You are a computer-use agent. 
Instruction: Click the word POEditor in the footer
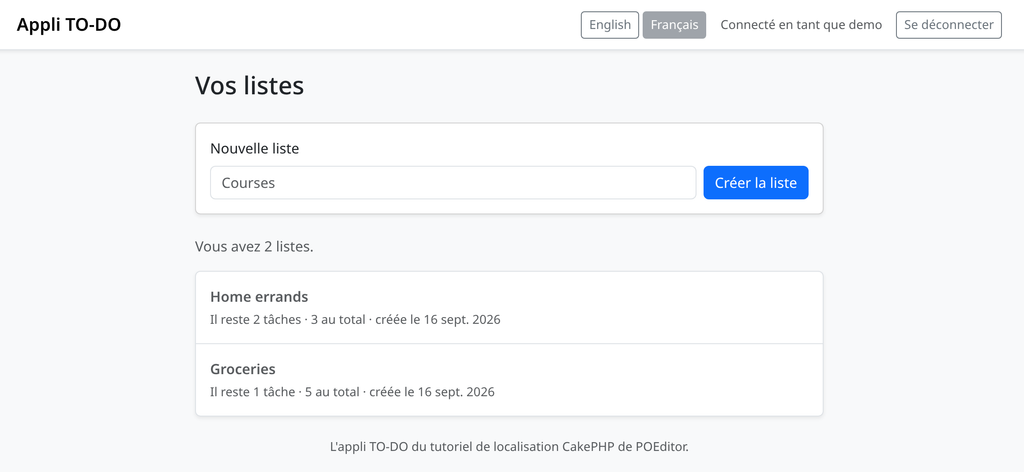click(x=661, y=447)
